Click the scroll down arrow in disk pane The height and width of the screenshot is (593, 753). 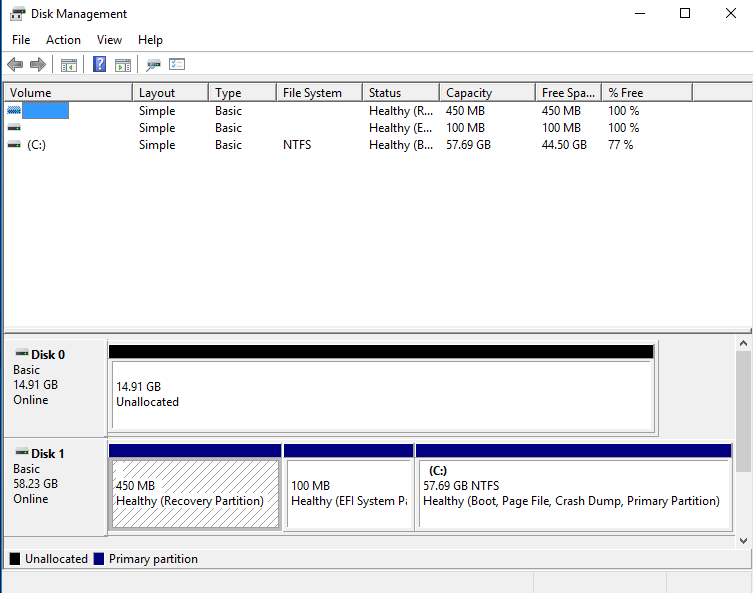[x=743, y=541]
